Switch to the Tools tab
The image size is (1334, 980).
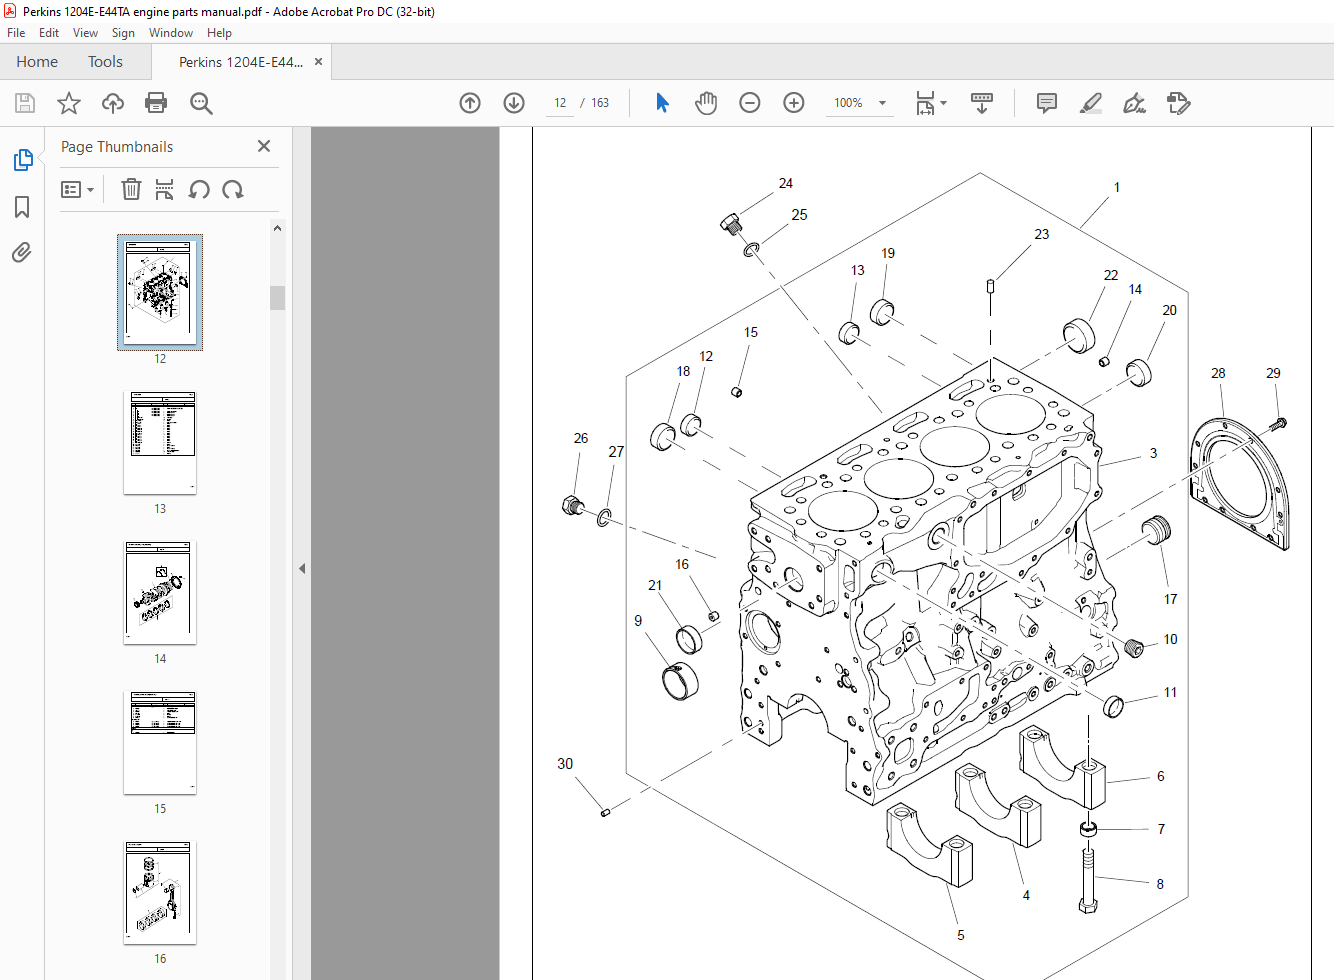point(105,62)
